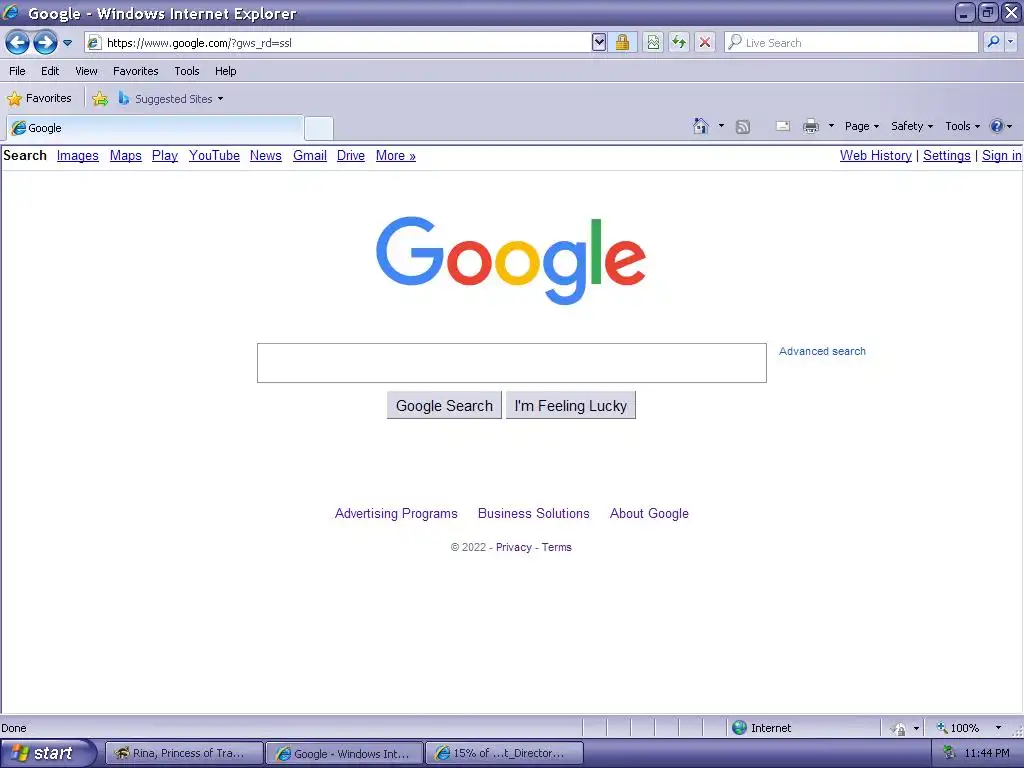
Task: Open Web History link
Action: coord(876,155)
